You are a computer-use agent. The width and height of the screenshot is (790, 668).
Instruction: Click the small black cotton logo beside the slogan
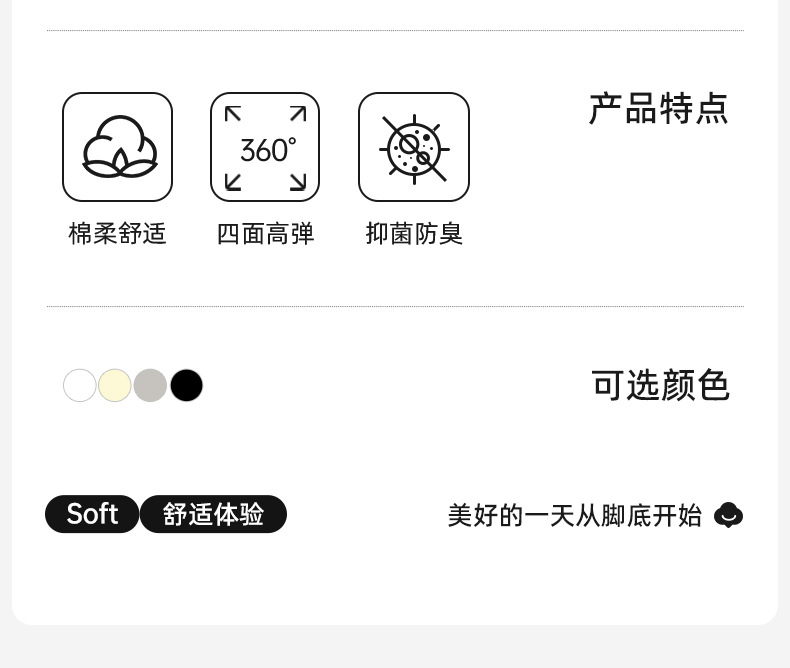[x=728, y=515]
